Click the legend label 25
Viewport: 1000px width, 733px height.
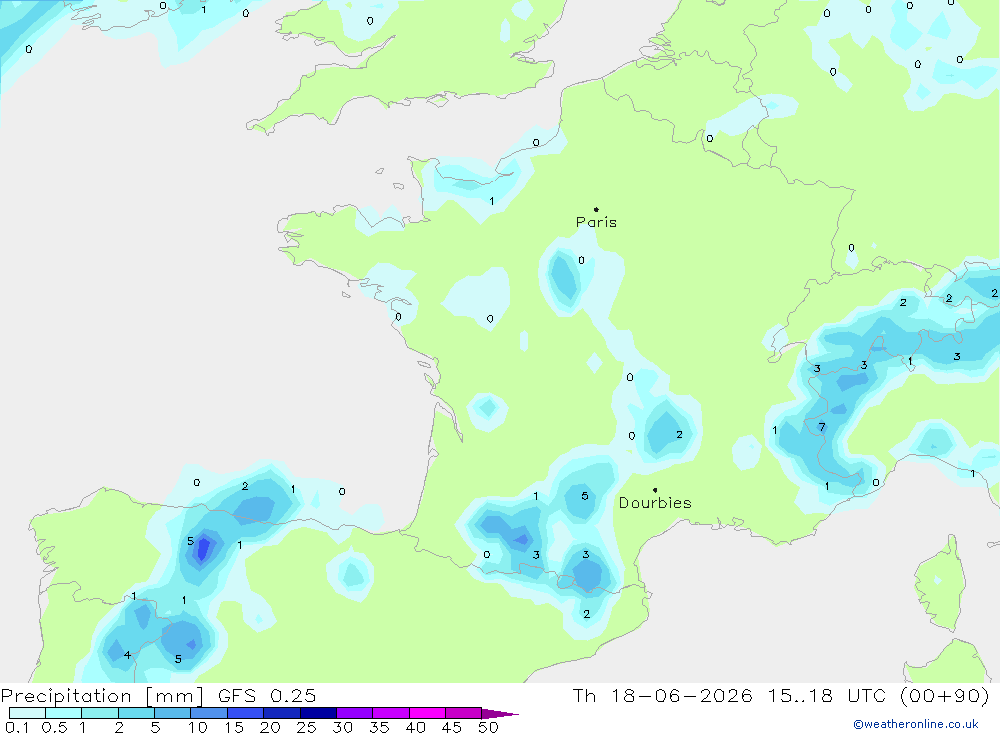307,727
